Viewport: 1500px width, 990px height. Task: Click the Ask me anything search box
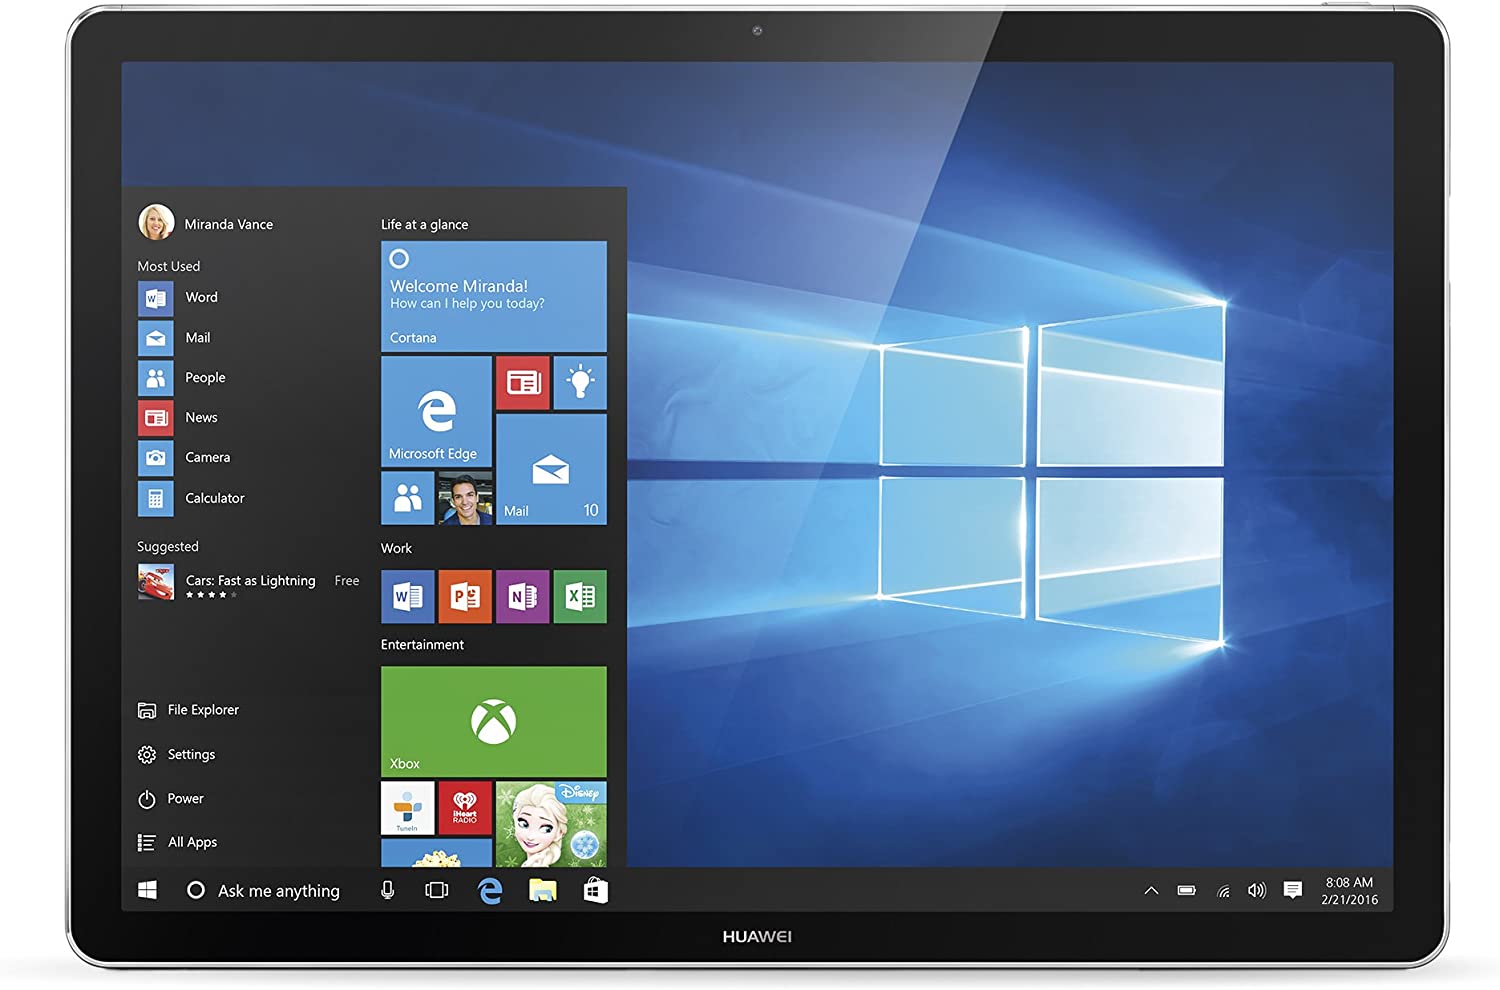pos(277,890)
